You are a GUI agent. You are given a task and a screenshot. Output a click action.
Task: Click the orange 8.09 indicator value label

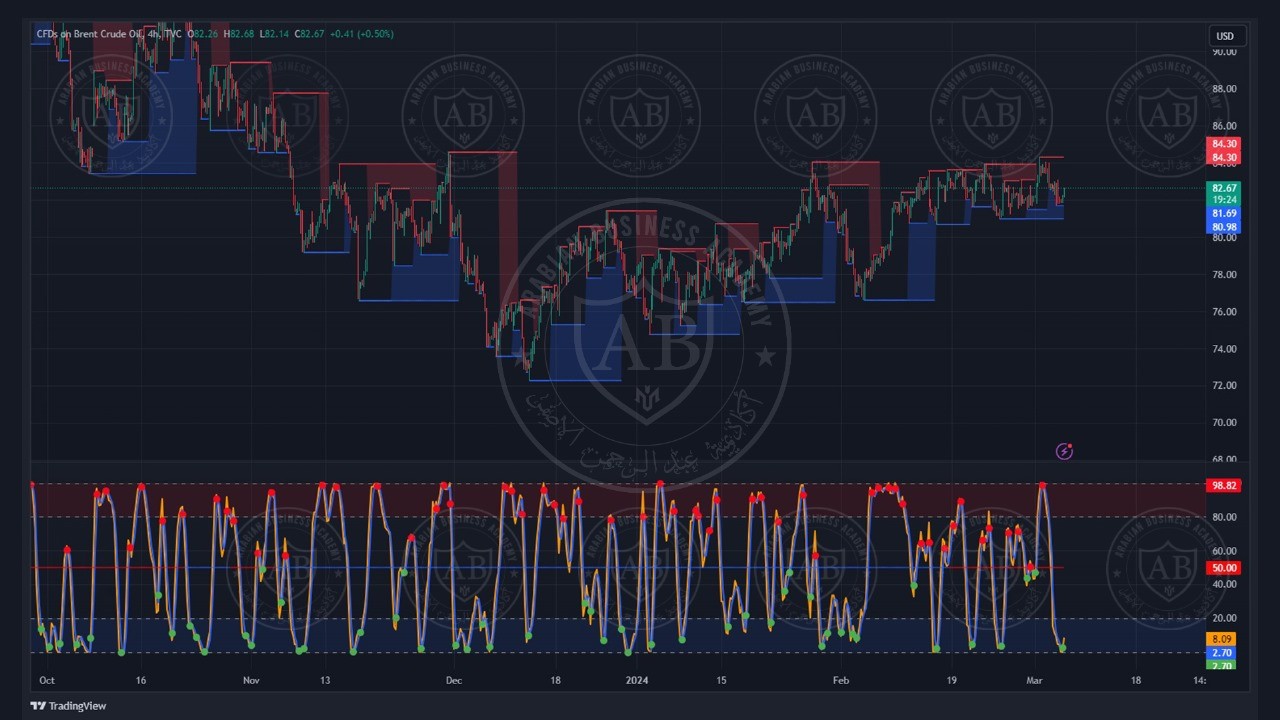pos(1222,639)
